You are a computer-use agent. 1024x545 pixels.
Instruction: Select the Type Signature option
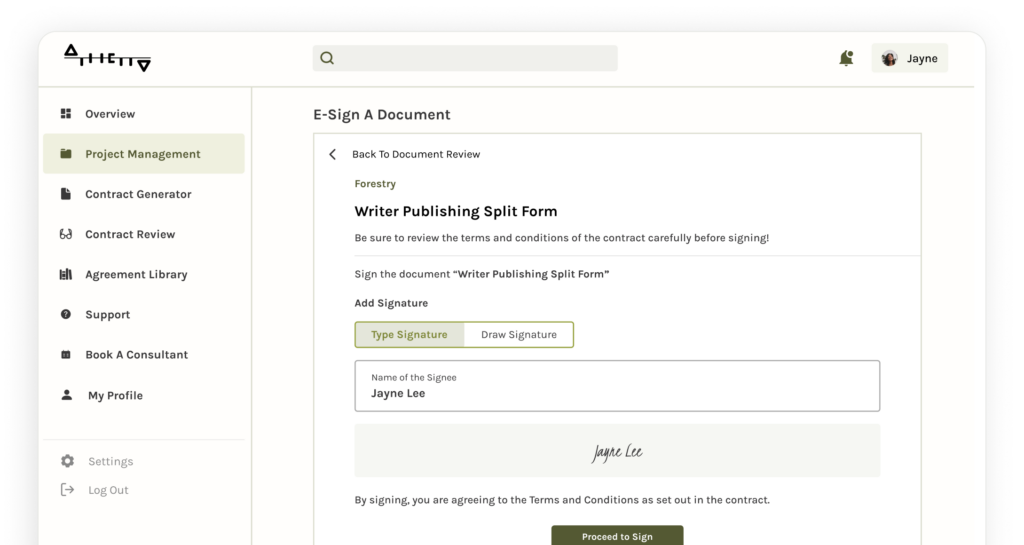[x=409, y=335]
